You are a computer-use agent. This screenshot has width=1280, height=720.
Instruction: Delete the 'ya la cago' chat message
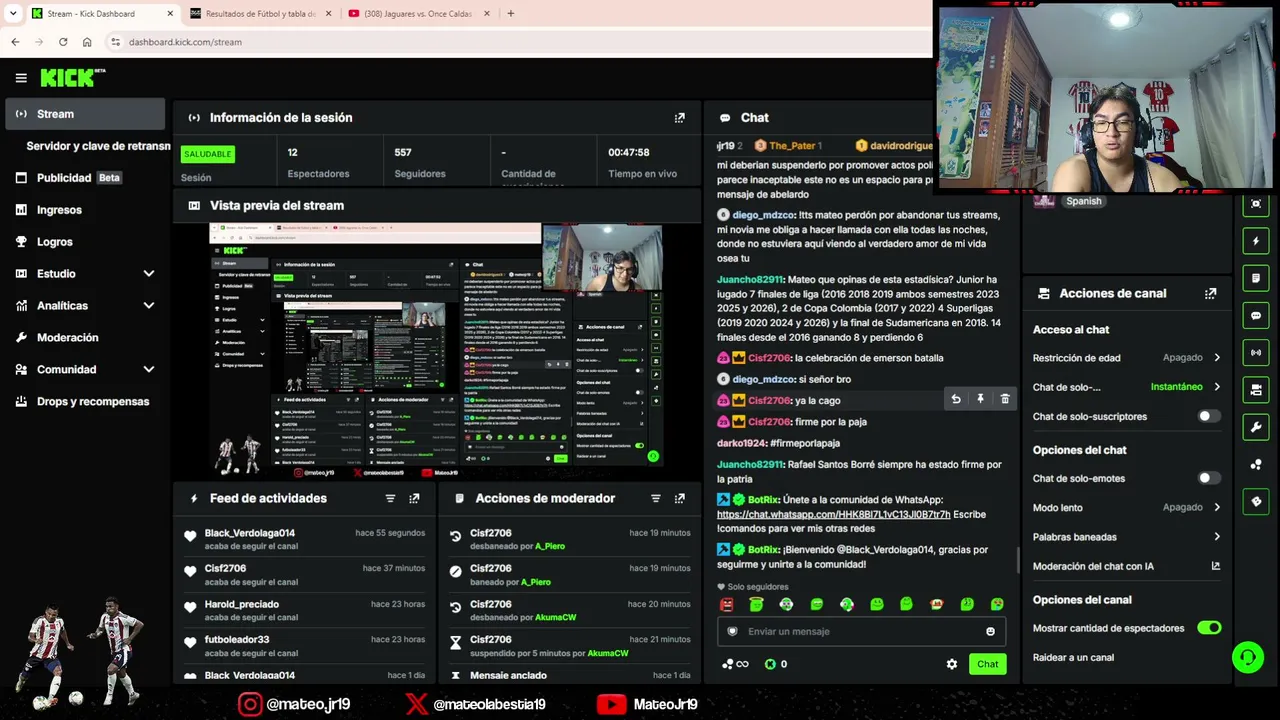[x=1005, y=400]
